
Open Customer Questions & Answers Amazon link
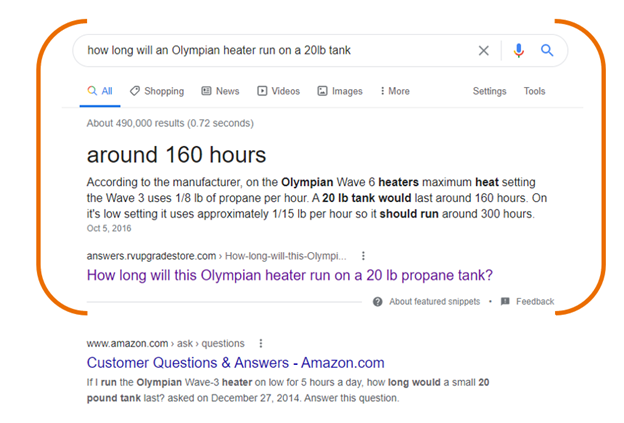point(236,363)
